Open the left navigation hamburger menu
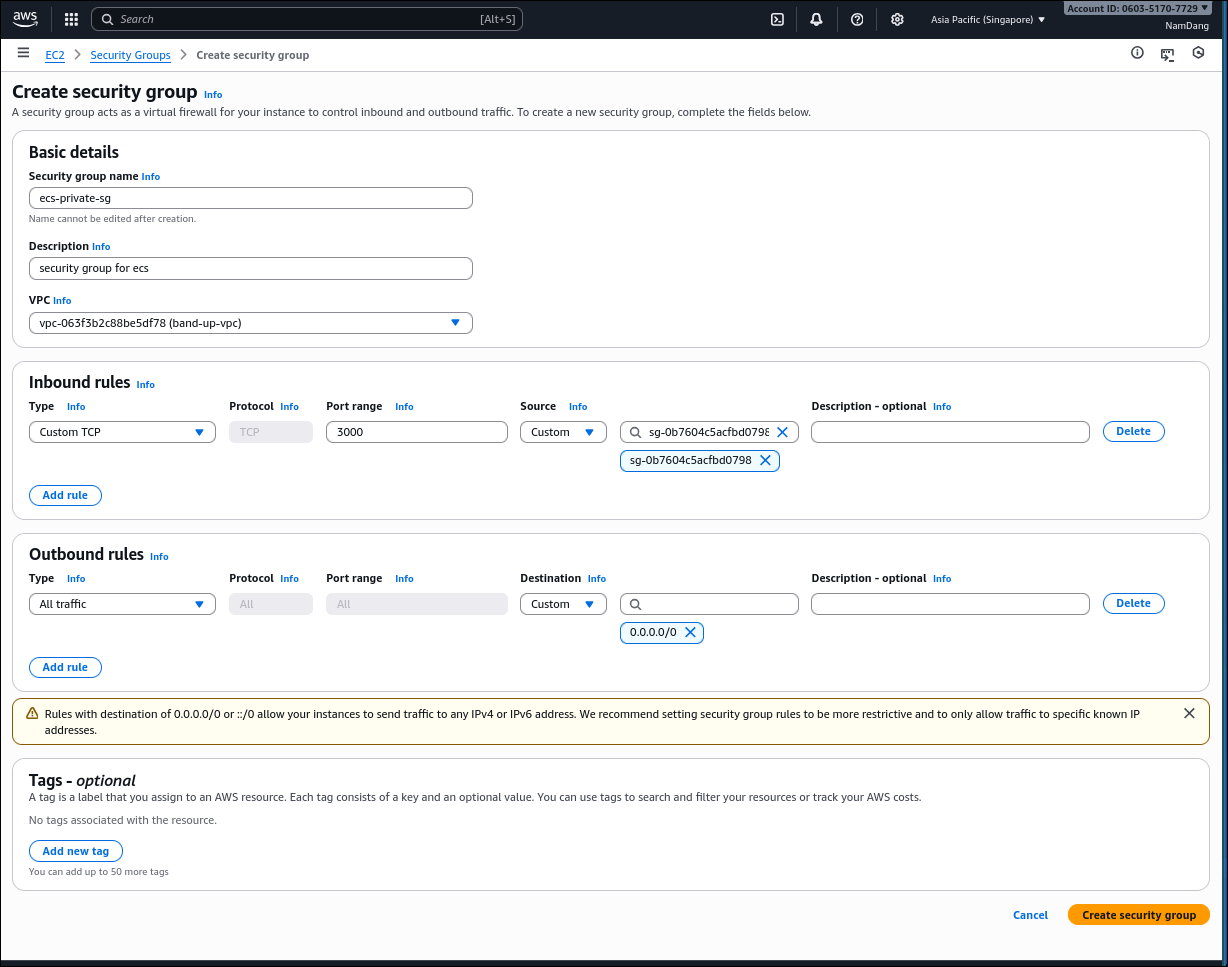 [x=23, y=53]
